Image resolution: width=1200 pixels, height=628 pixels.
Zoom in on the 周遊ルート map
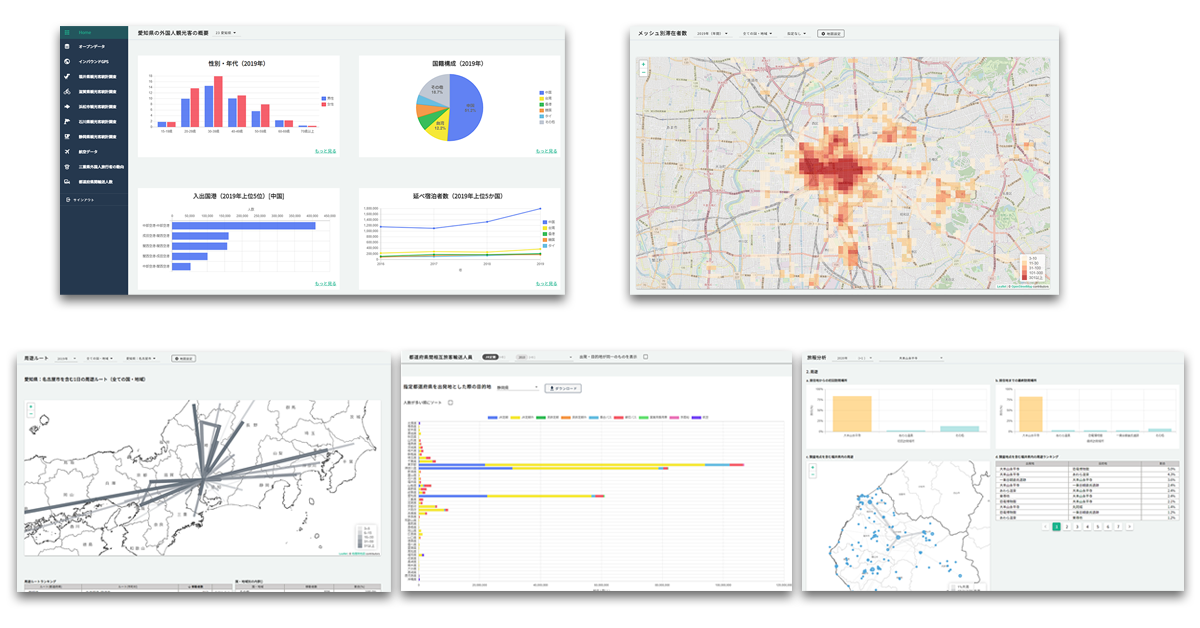(x=30, y=407)
